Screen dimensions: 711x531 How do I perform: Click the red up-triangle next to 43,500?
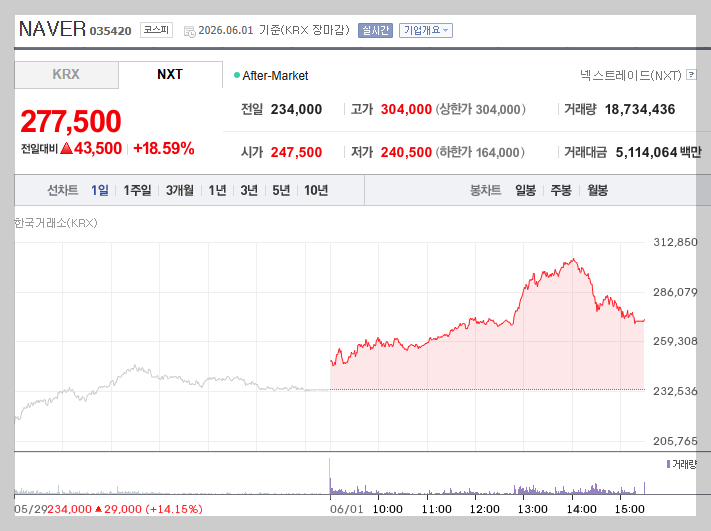tap(66, 148)
